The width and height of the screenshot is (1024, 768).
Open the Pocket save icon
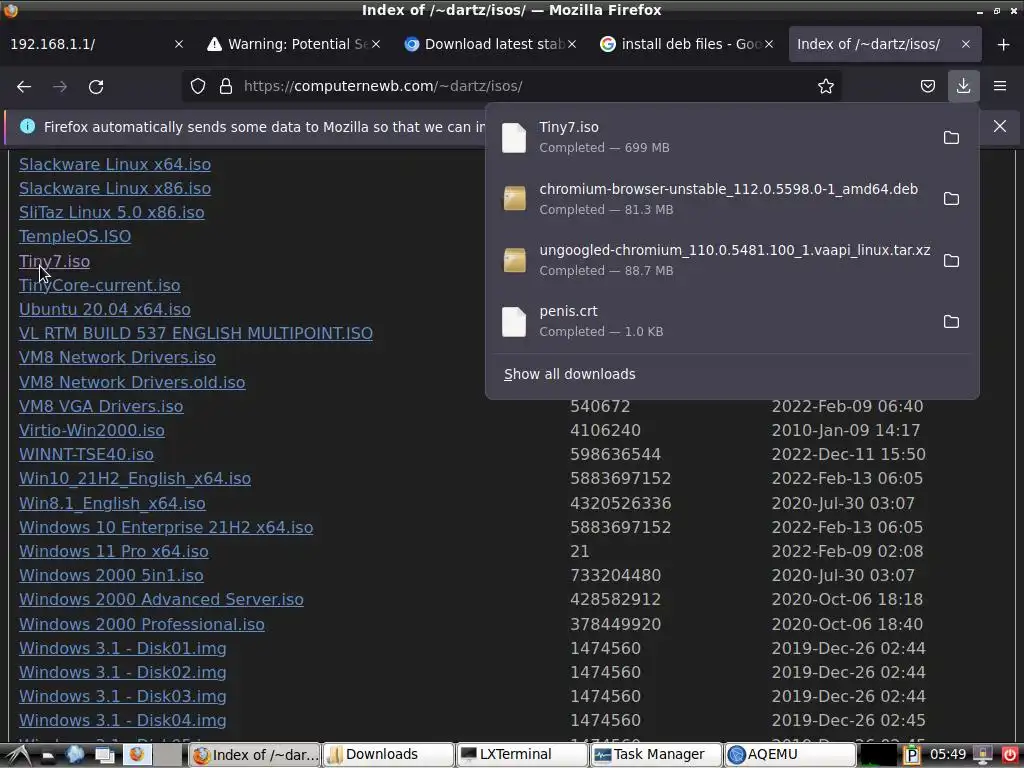pyautogui.click(x=927, y=86)
